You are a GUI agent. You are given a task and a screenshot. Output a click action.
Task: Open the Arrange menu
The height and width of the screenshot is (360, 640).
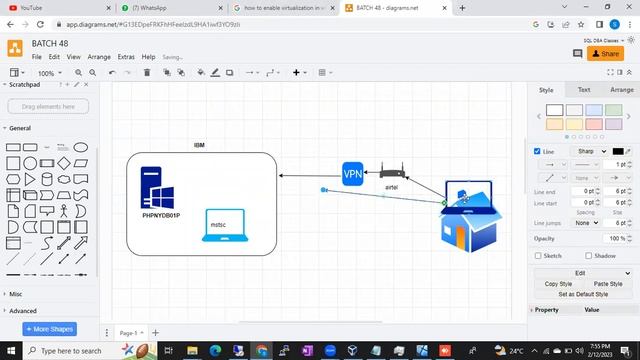pyautogui.click(x=99, y=57)
